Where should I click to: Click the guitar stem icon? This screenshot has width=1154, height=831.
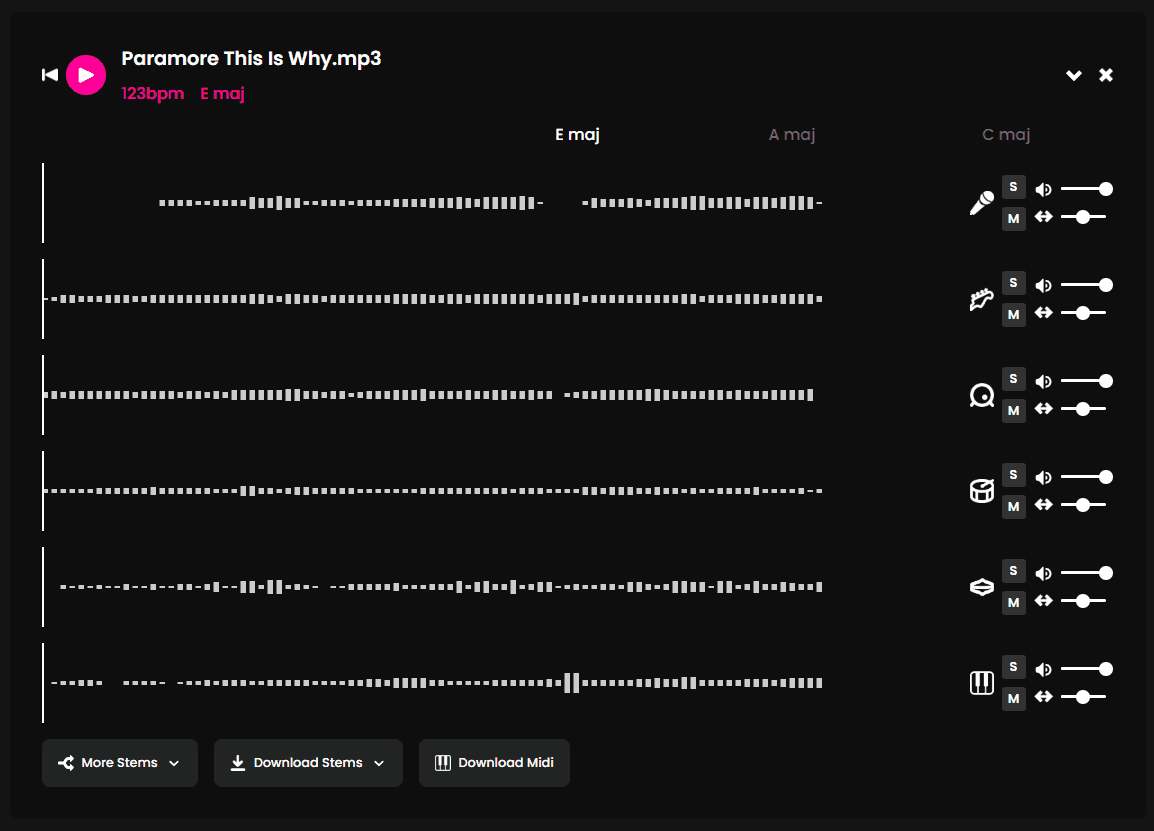pos(982,299)
